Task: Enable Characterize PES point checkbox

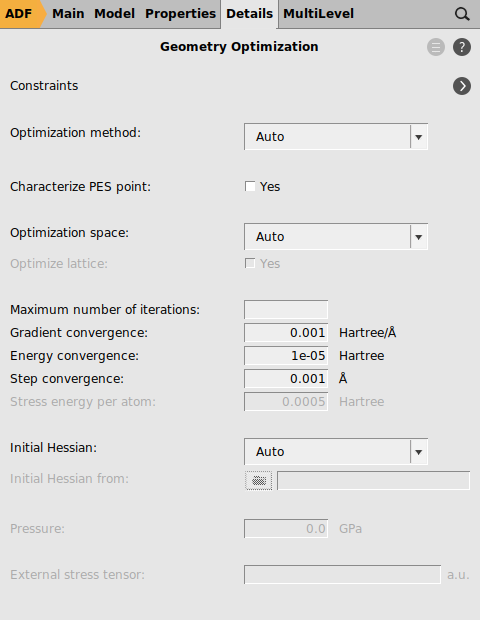Action: pos(250,186)
